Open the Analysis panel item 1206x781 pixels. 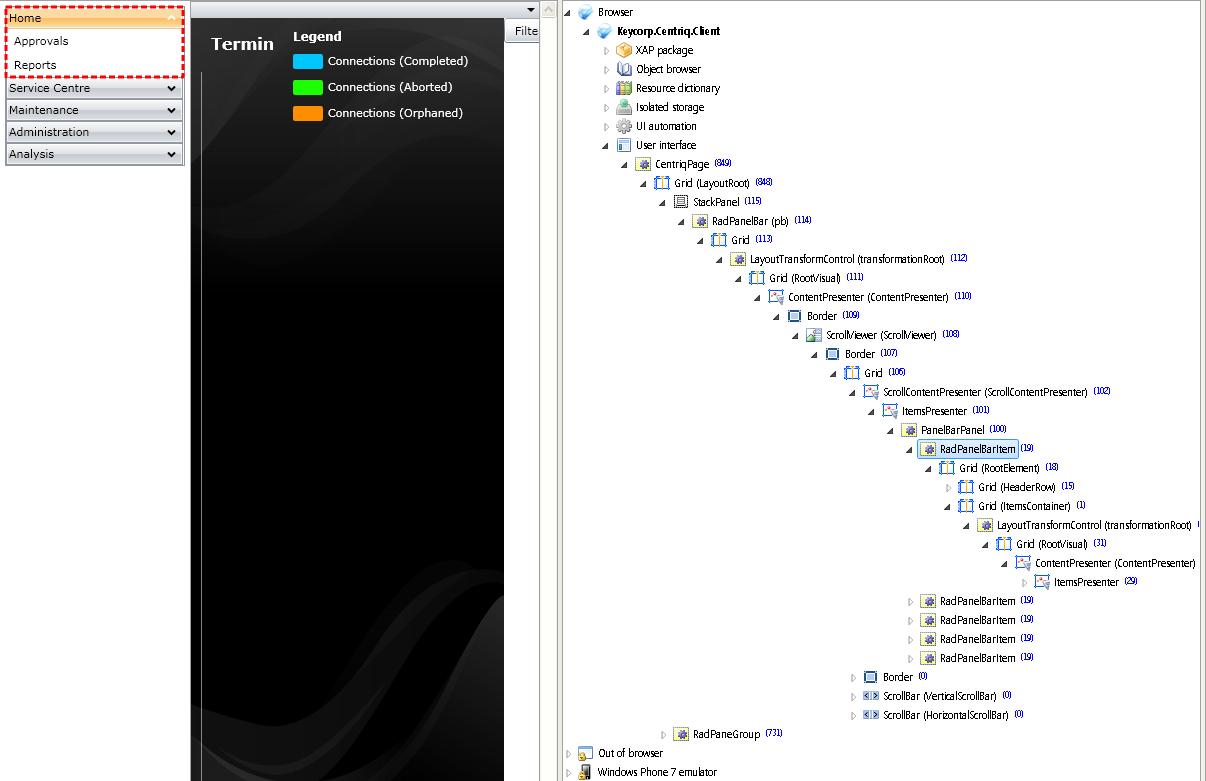point(94,154)
